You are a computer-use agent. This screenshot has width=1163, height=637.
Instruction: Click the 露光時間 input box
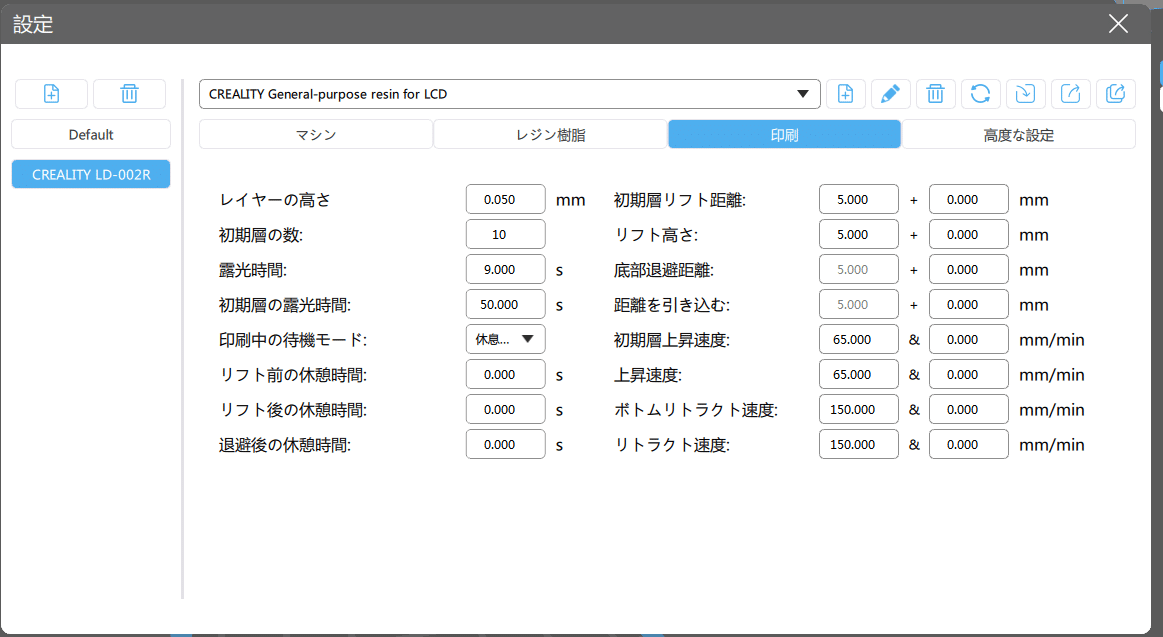pyautogui.click(x=505, y=269)
